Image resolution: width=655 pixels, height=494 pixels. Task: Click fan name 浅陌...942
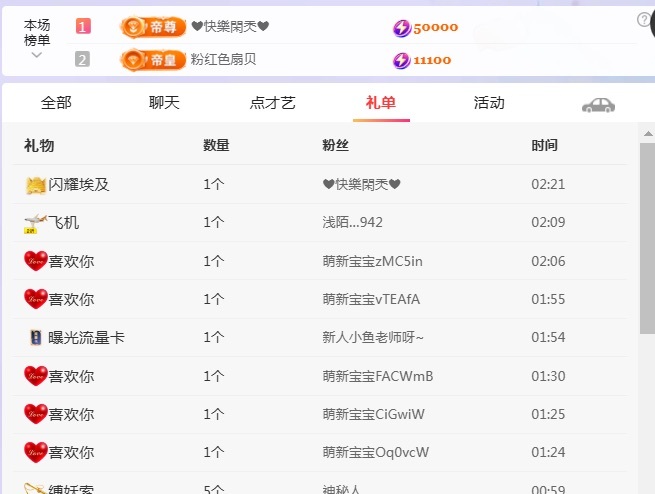pos(353,222)
